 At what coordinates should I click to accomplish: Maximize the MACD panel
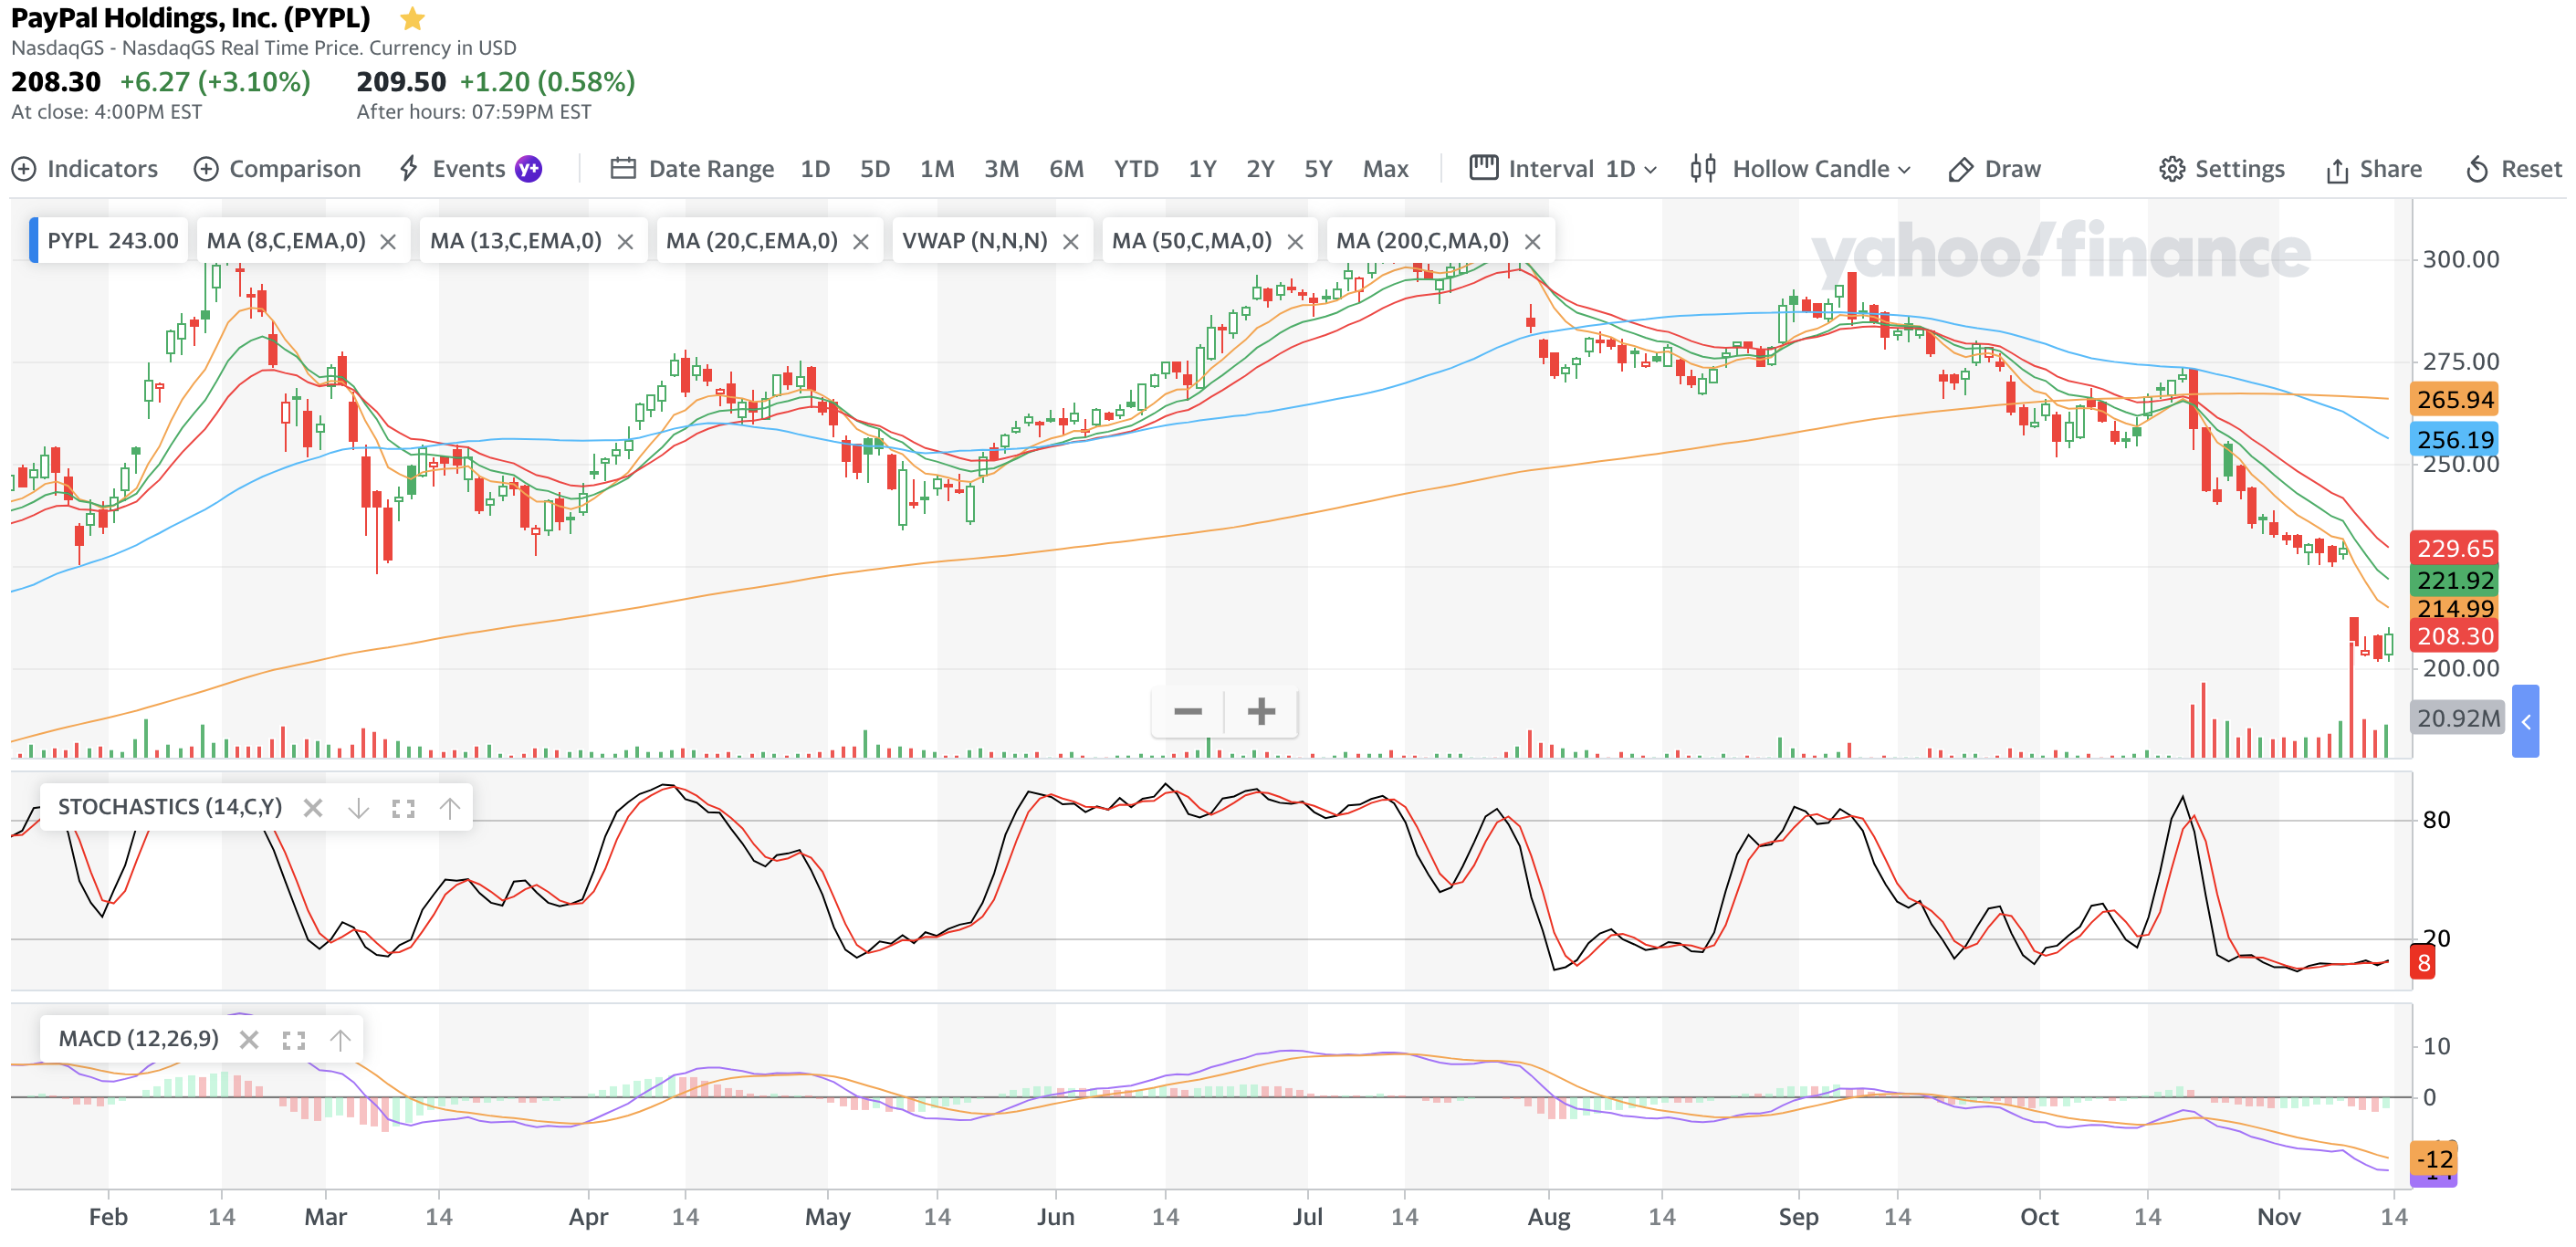tap(293, 1040)
